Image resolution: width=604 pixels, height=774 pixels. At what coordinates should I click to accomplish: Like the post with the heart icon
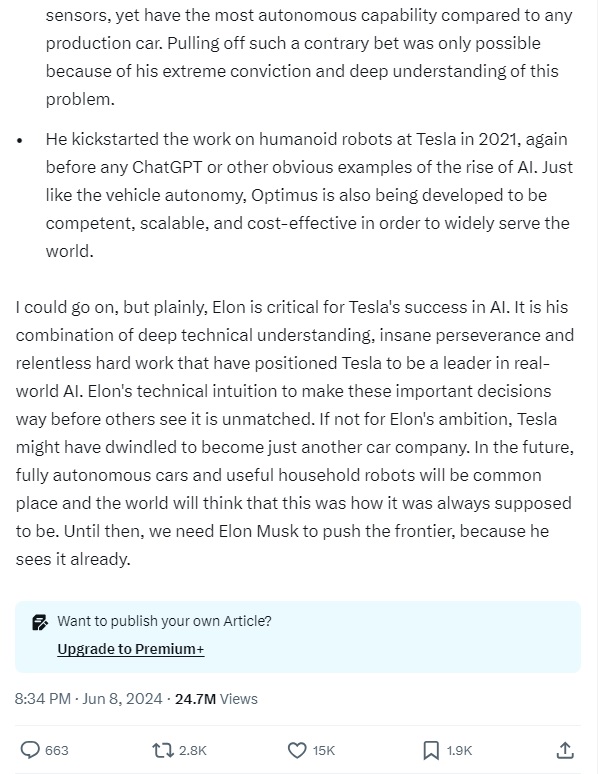click(x=296, y=749)
